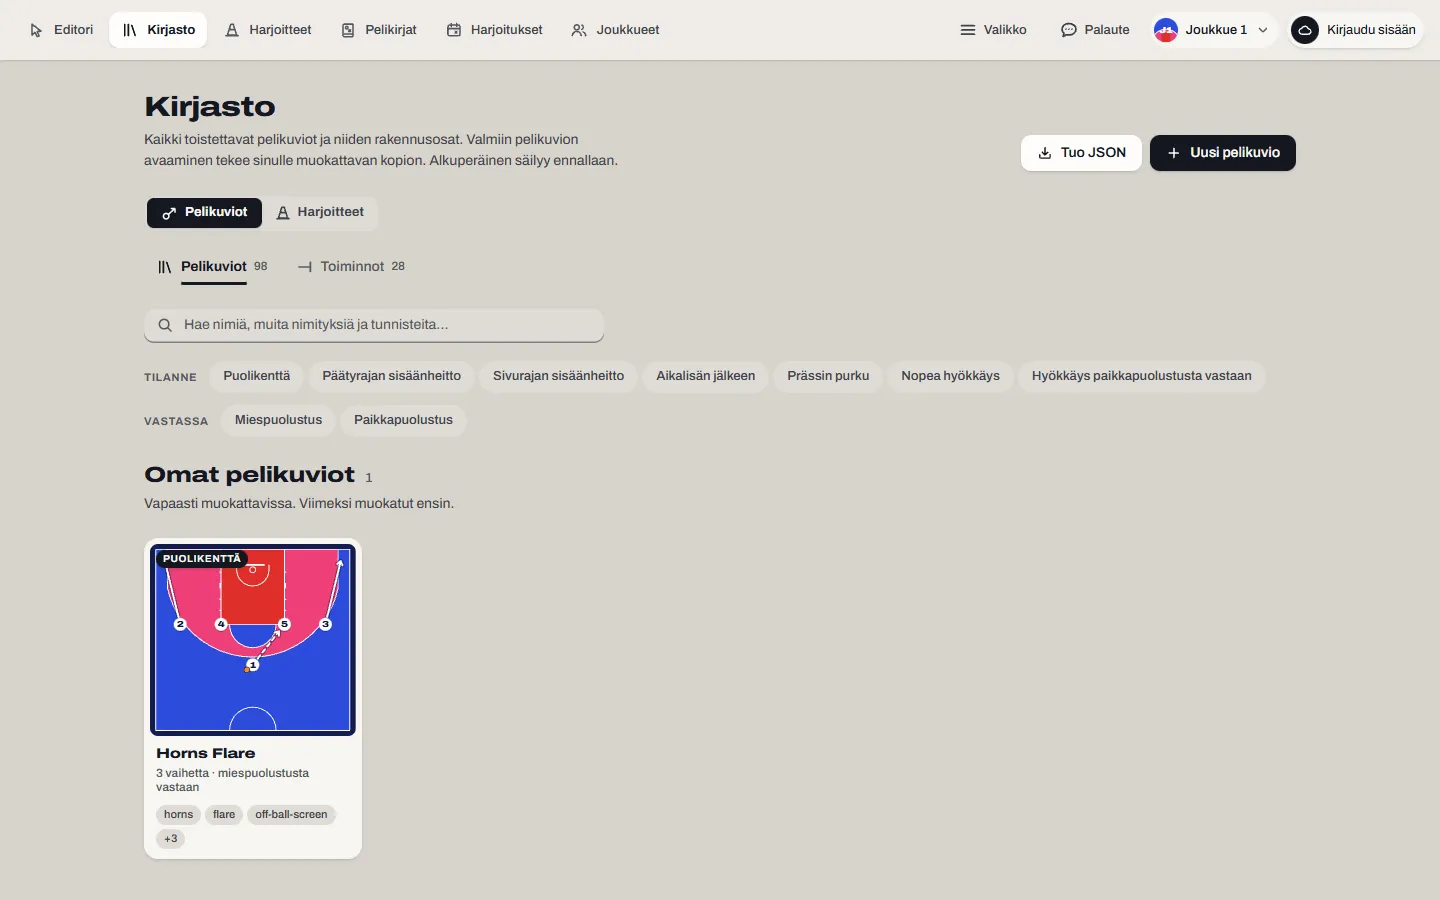Click the PUOLIKENTTÄ badge on the card
The height and width of the screenshot is (900, 1440).
(201, 559)
